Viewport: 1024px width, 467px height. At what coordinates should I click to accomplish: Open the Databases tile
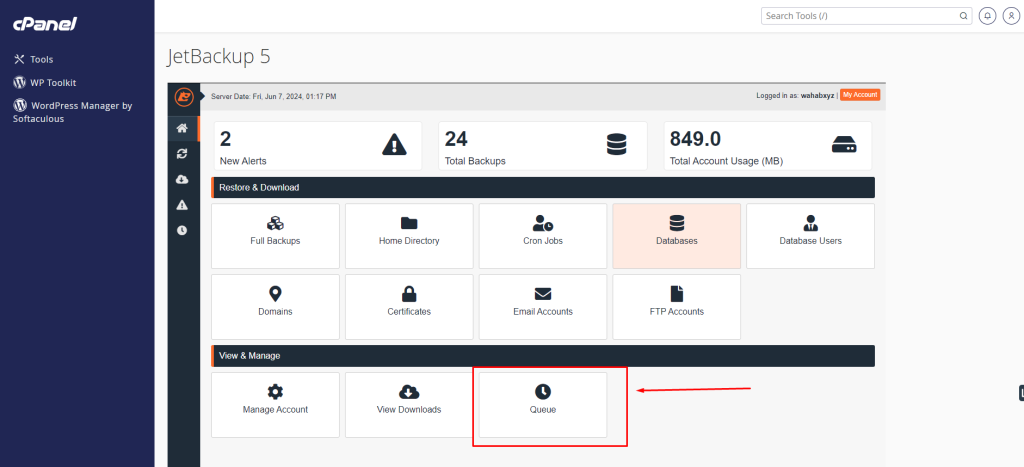click(x=676, y=235)
